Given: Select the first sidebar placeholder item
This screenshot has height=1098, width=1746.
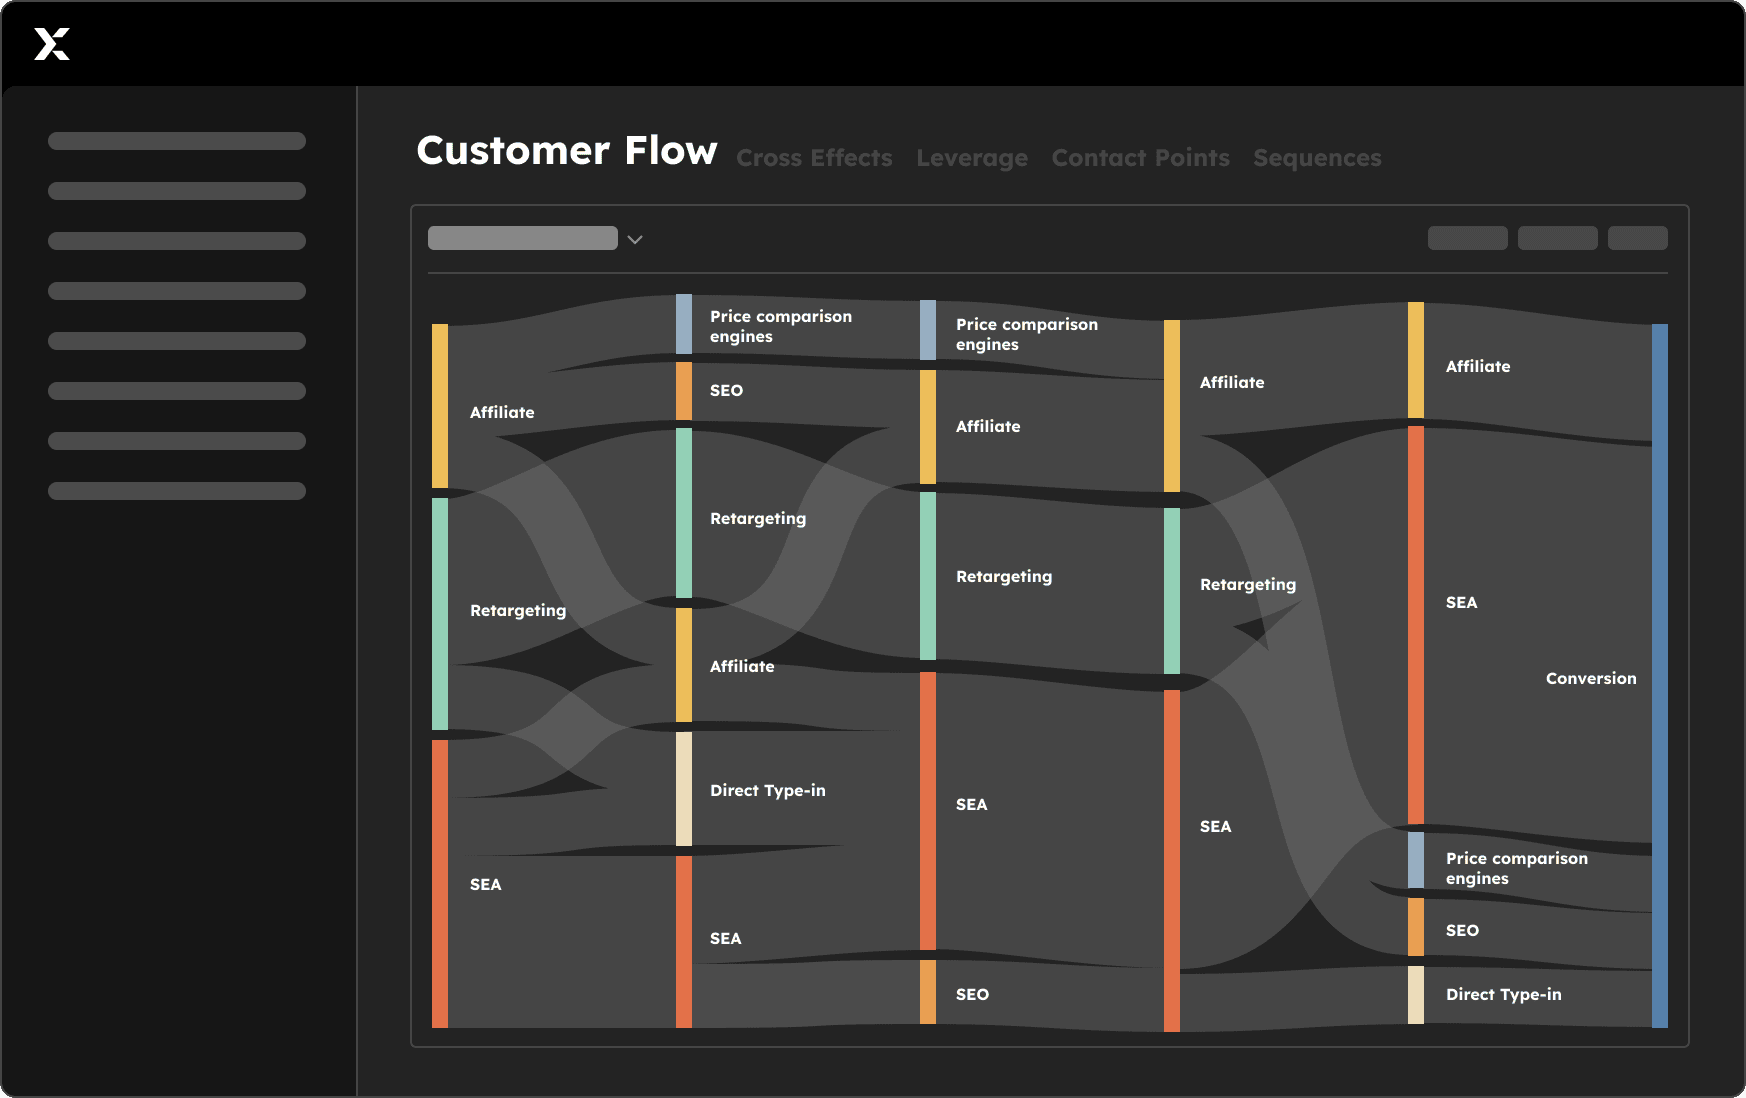Looking at the screenshot, I should [x=177, y=141].
